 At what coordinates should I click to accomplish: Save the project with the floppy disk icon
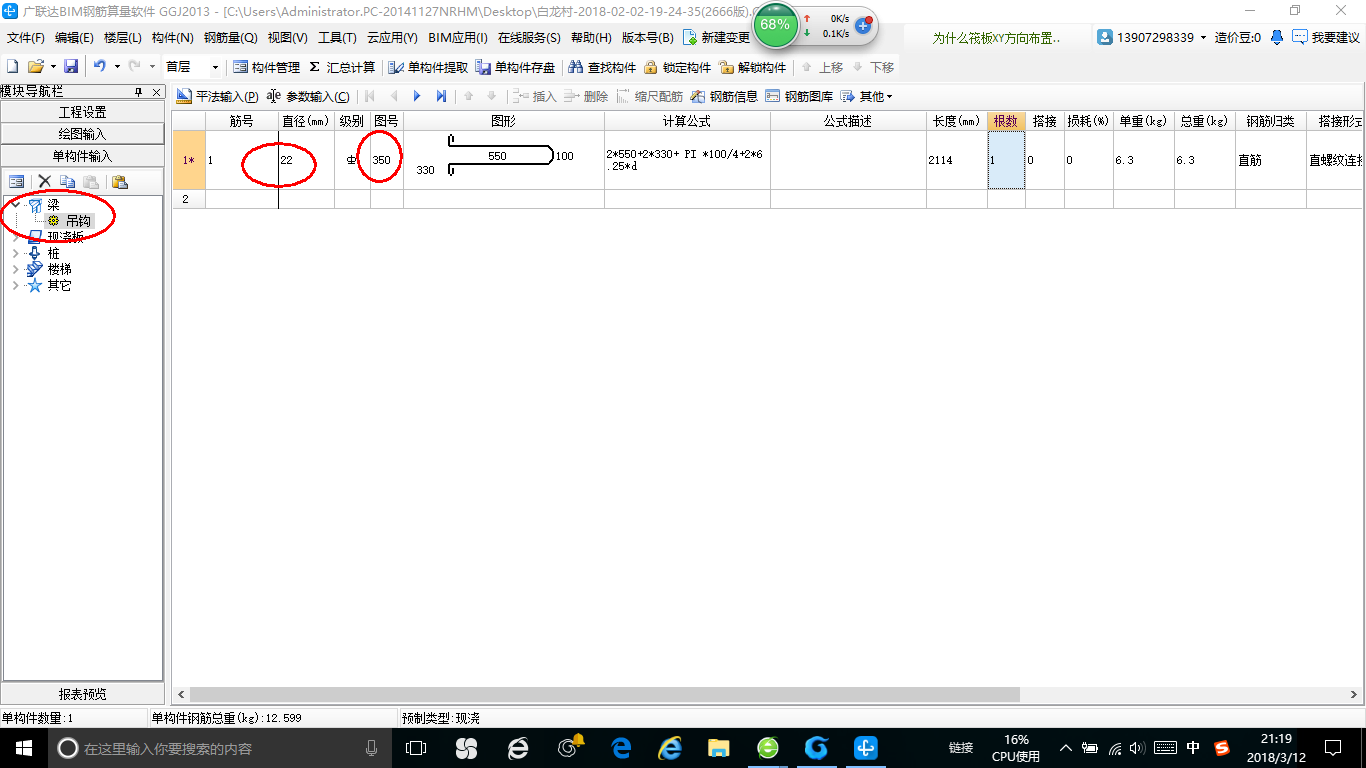[71, 67]
